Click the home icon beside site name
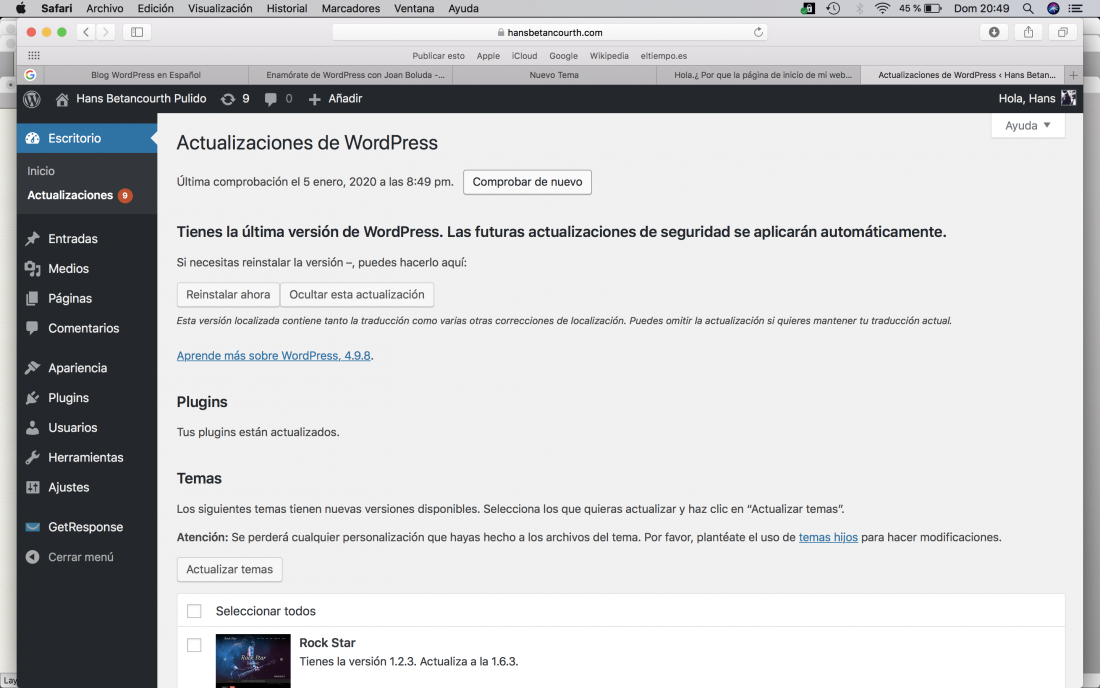 pyautogui.click(x=62, y=100)
